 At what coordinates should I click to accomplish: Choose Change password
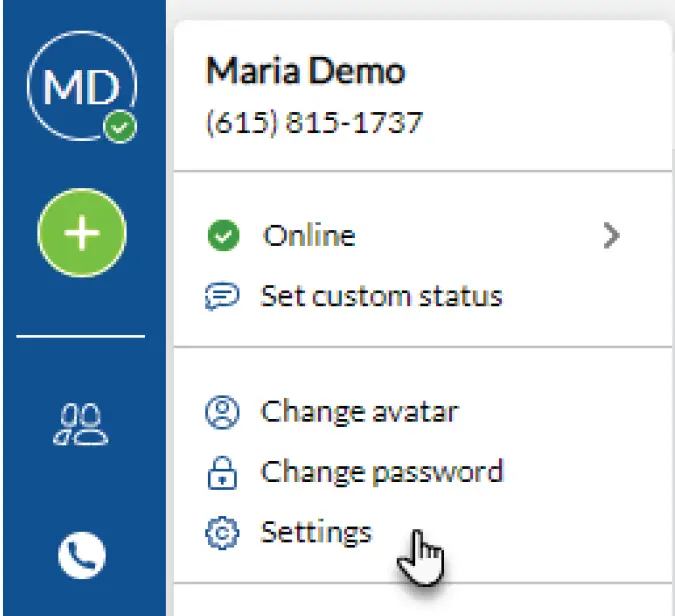(382, 473)
